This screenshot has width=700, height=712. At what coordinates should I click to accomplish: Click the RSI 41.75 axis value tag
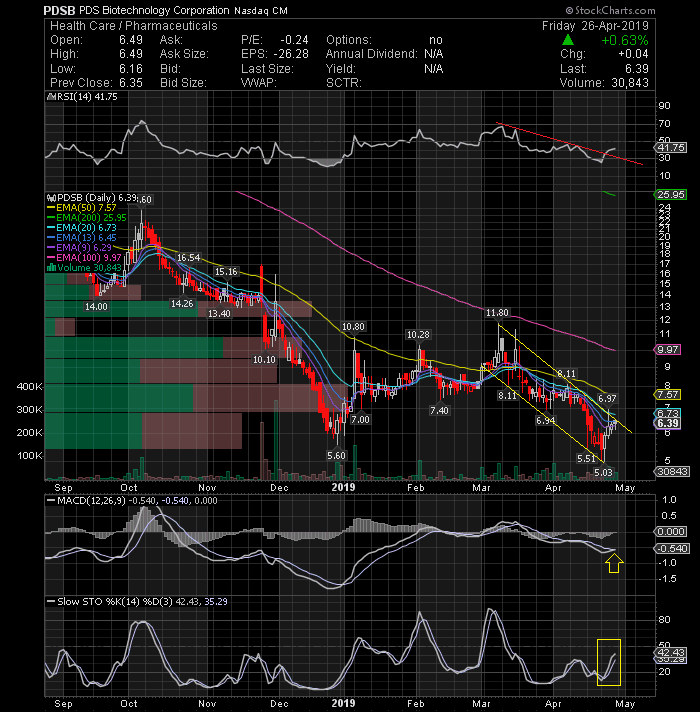[671, 148]
